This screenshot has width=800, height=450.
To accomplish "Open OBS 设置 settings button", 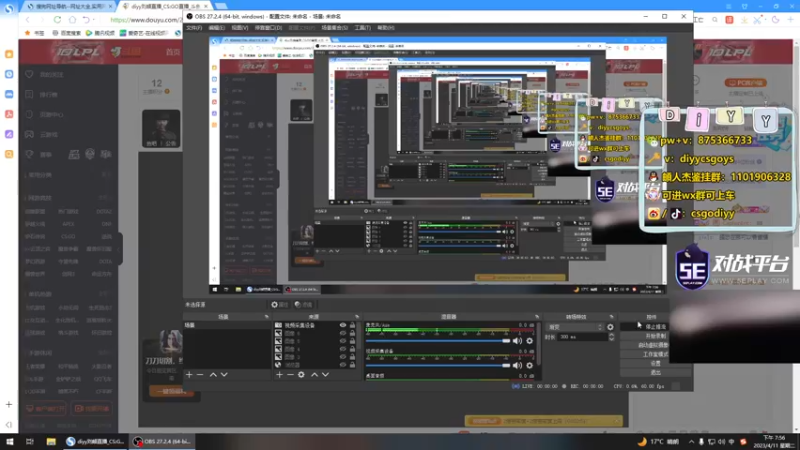I will tap(655, 363).
